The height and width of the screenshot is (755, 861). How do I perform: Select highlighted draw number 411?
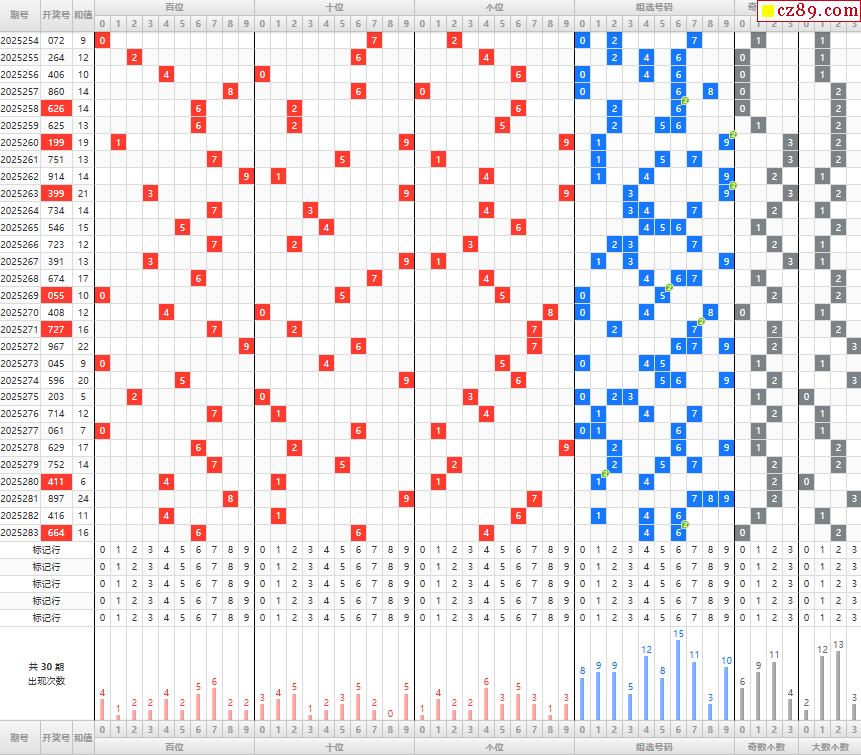(x=56, y=482)
